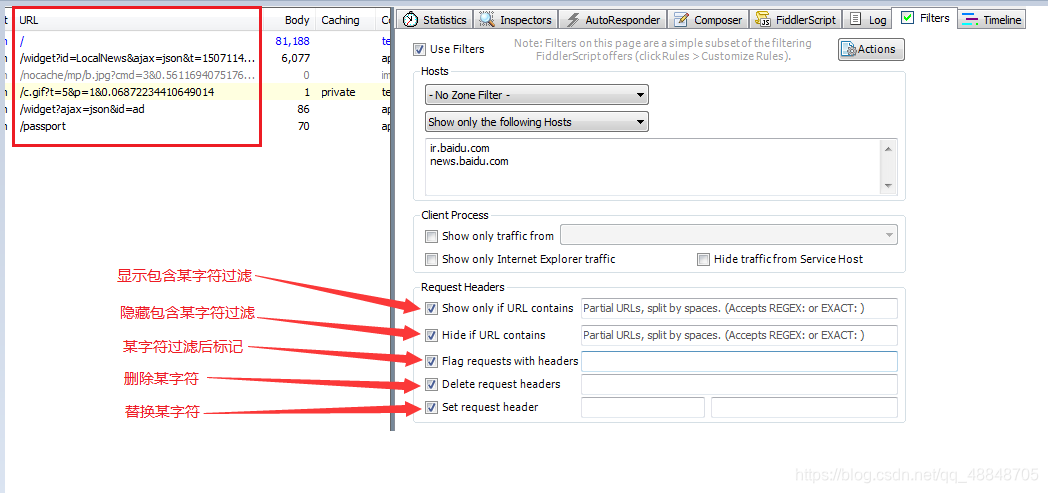Select the /c.gif?t=5&p=1 session row
The height and width of the screenshot is (493, 1048).
pos(195,92)
